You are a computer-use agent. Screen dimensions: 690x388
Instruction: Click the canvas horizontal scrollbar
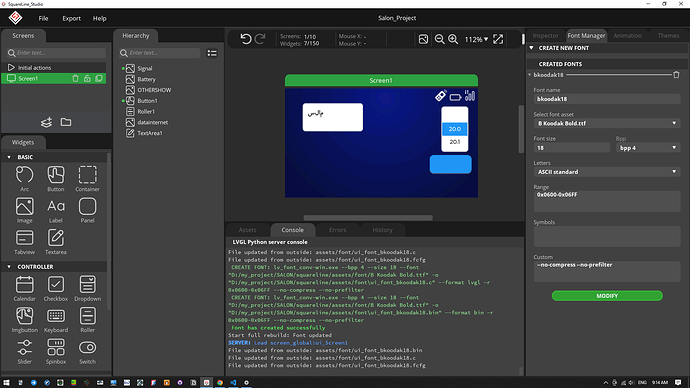[x=368, y=218]
